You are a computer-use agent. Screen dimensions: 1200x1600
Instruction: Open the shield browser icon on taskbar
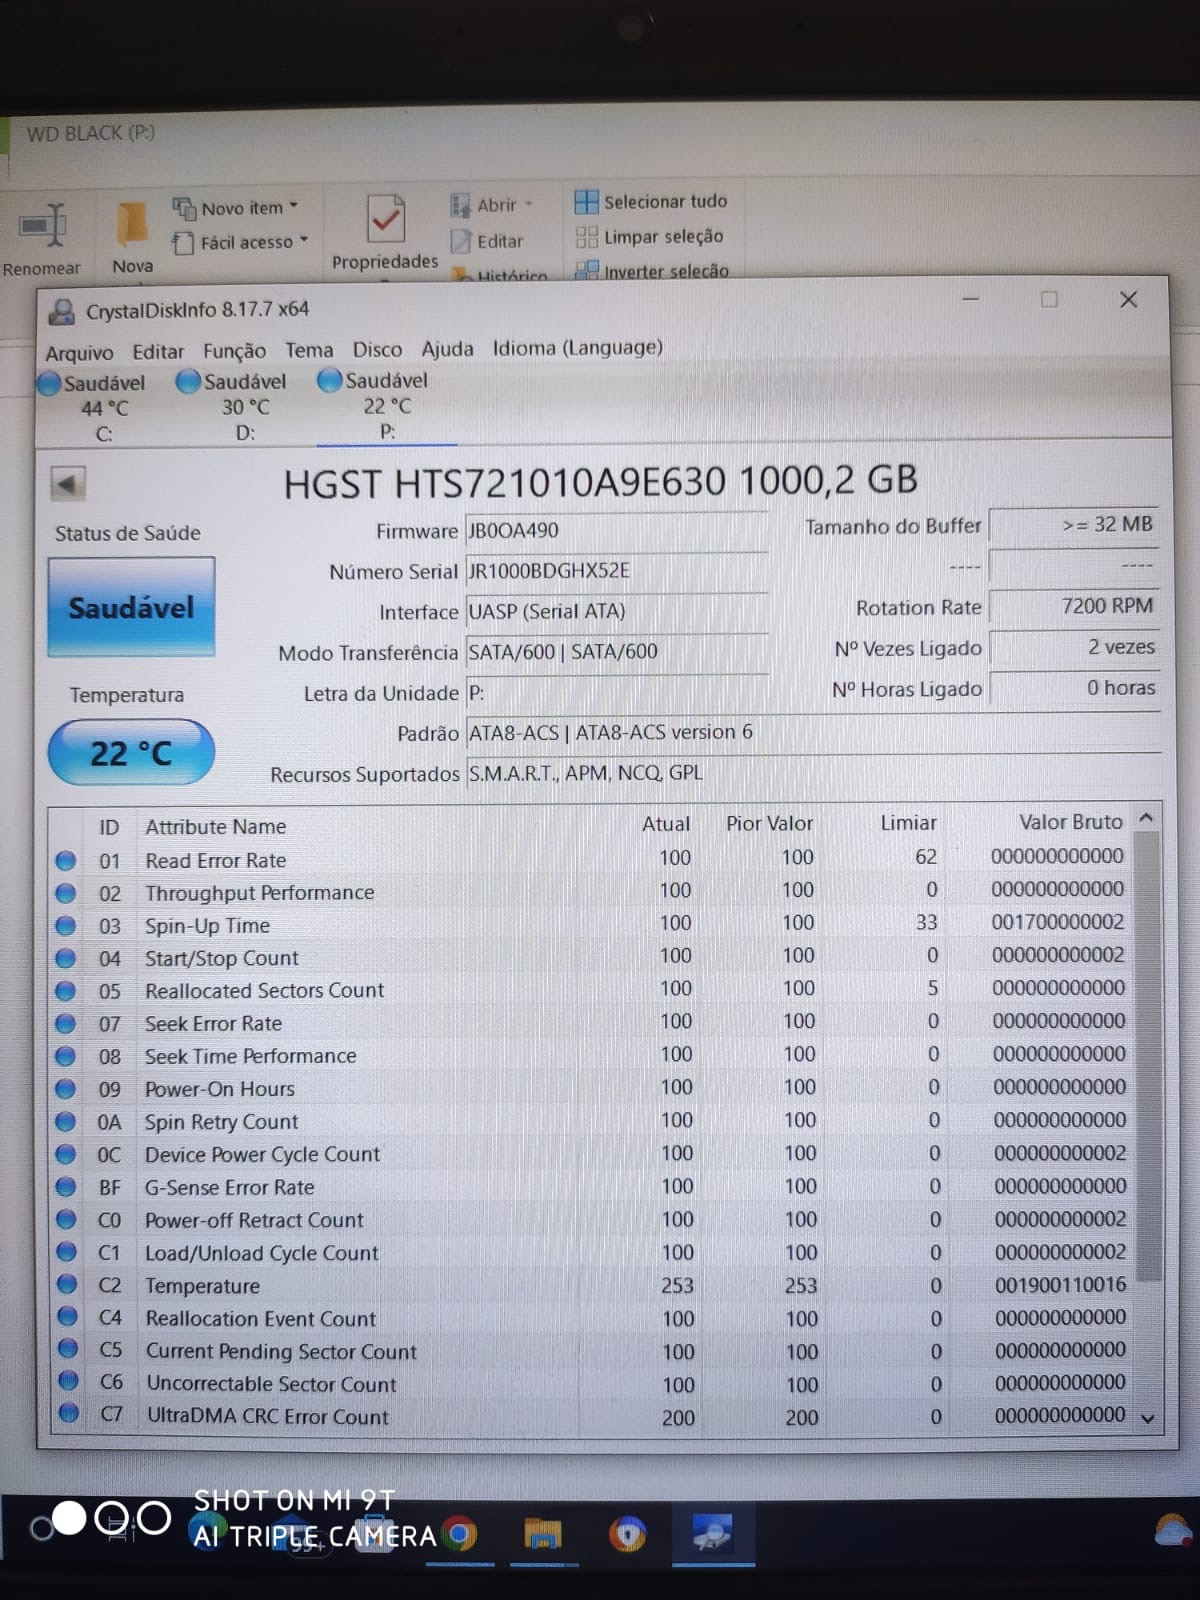[x=628, y=1533]
